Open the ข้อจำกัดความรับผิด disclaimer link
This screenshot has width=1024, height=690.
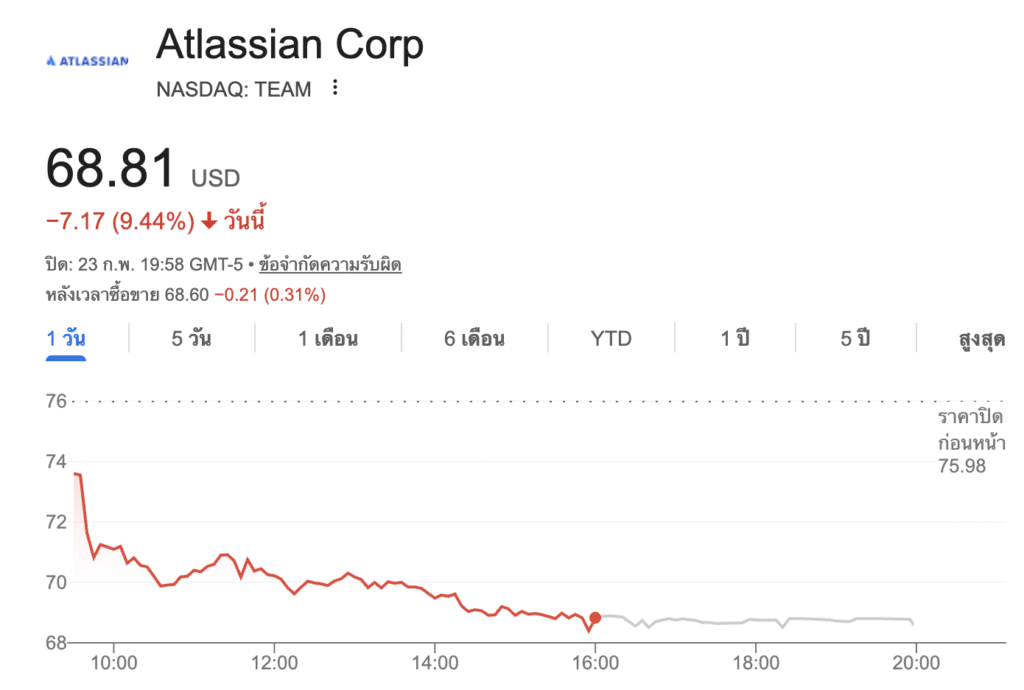coord(330,266)
